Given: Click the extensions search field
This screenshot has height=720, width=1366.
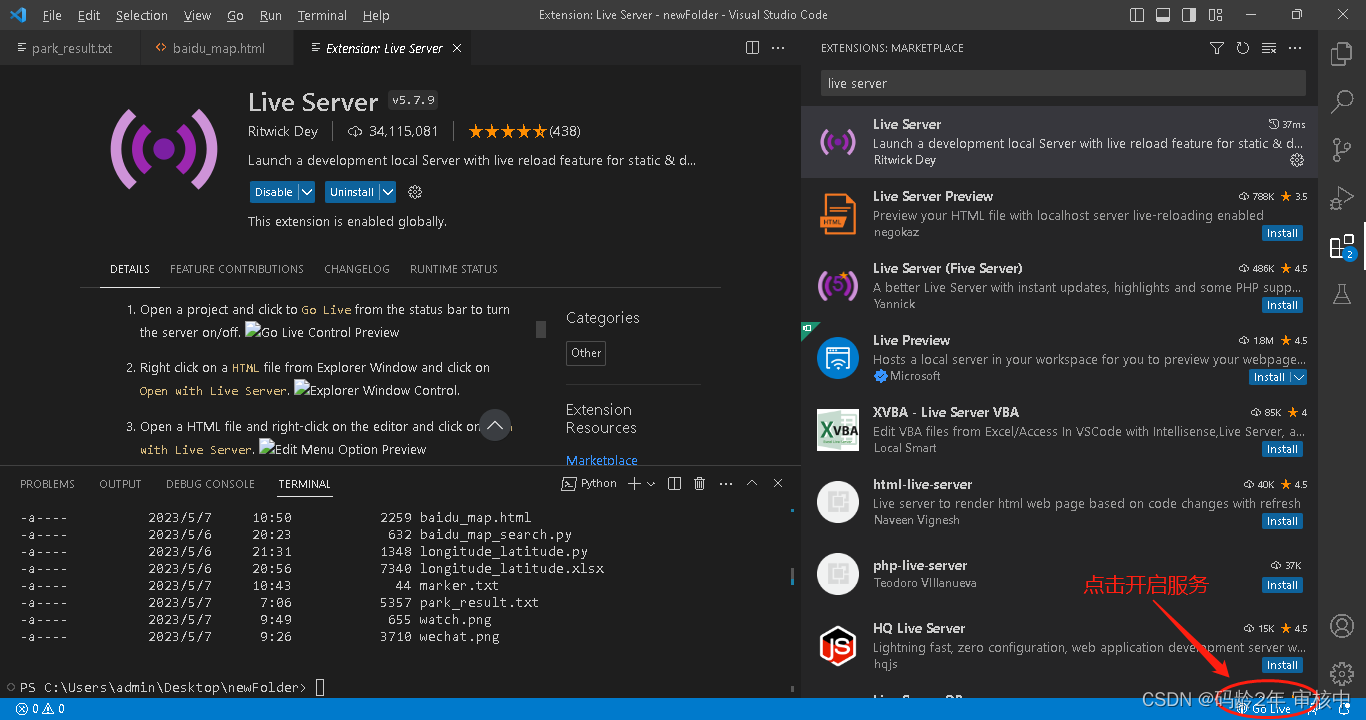Looking at the screenshot, I should point(1063,84).
